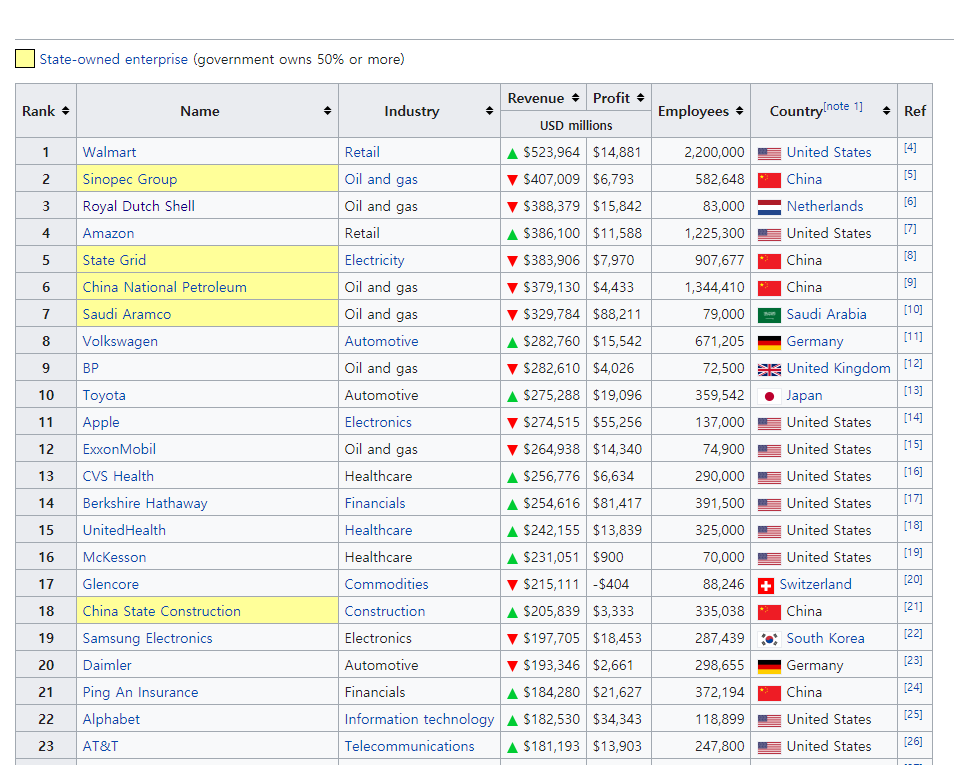
Task: Click China flag in Sinopec Group row
Action: 769,180
